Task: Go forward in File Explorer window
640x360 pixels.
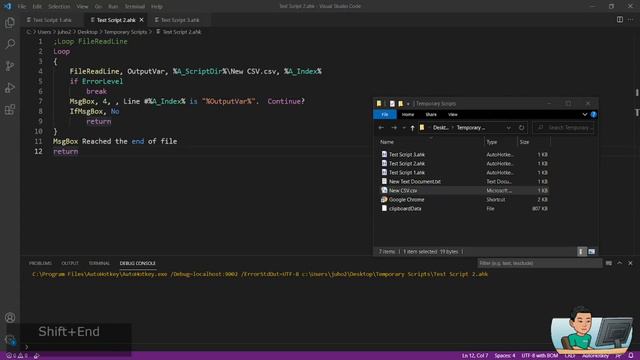Action: 394,128
